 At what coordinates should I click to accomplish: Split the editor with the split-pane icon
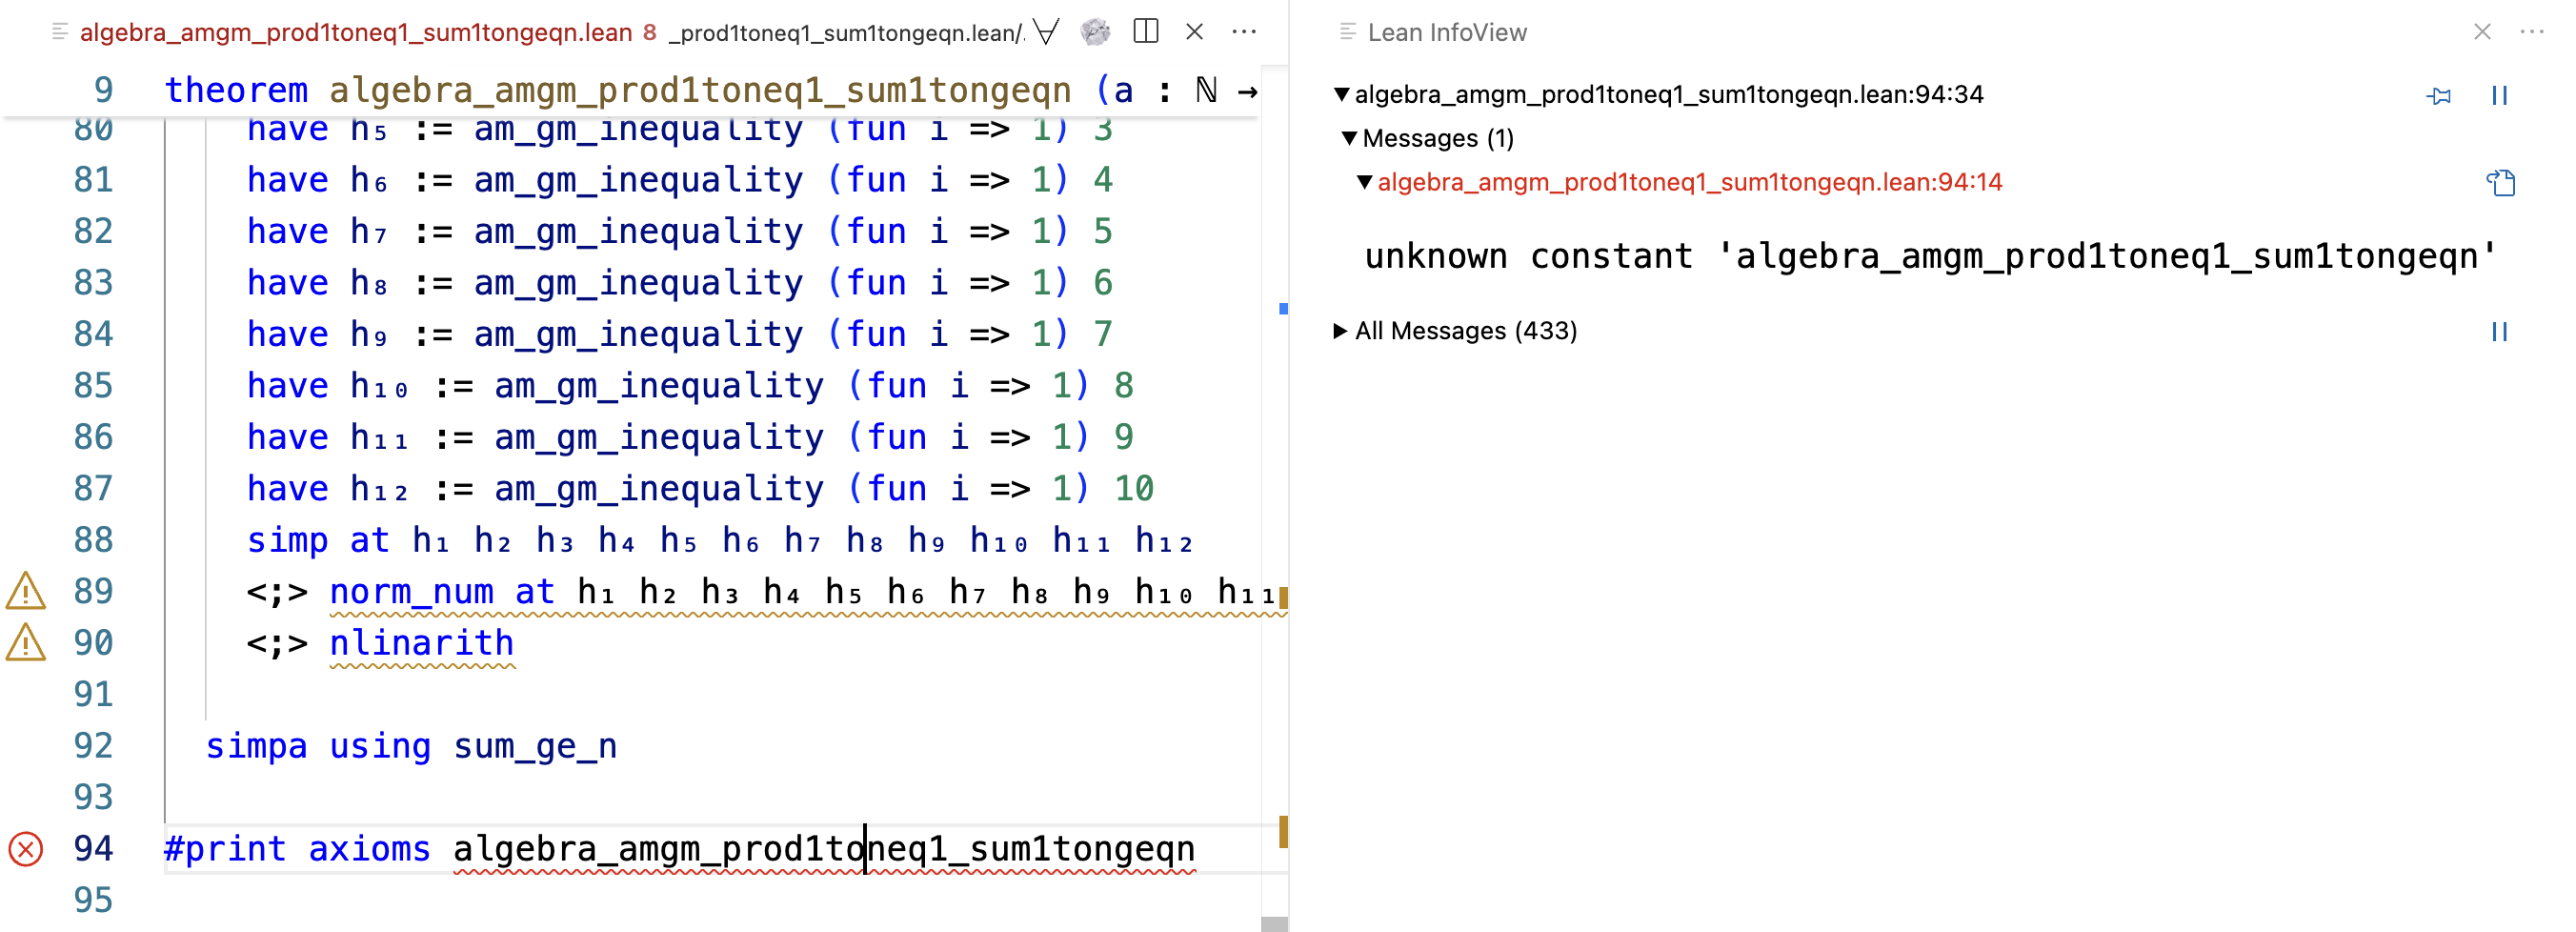[1145, 32]
